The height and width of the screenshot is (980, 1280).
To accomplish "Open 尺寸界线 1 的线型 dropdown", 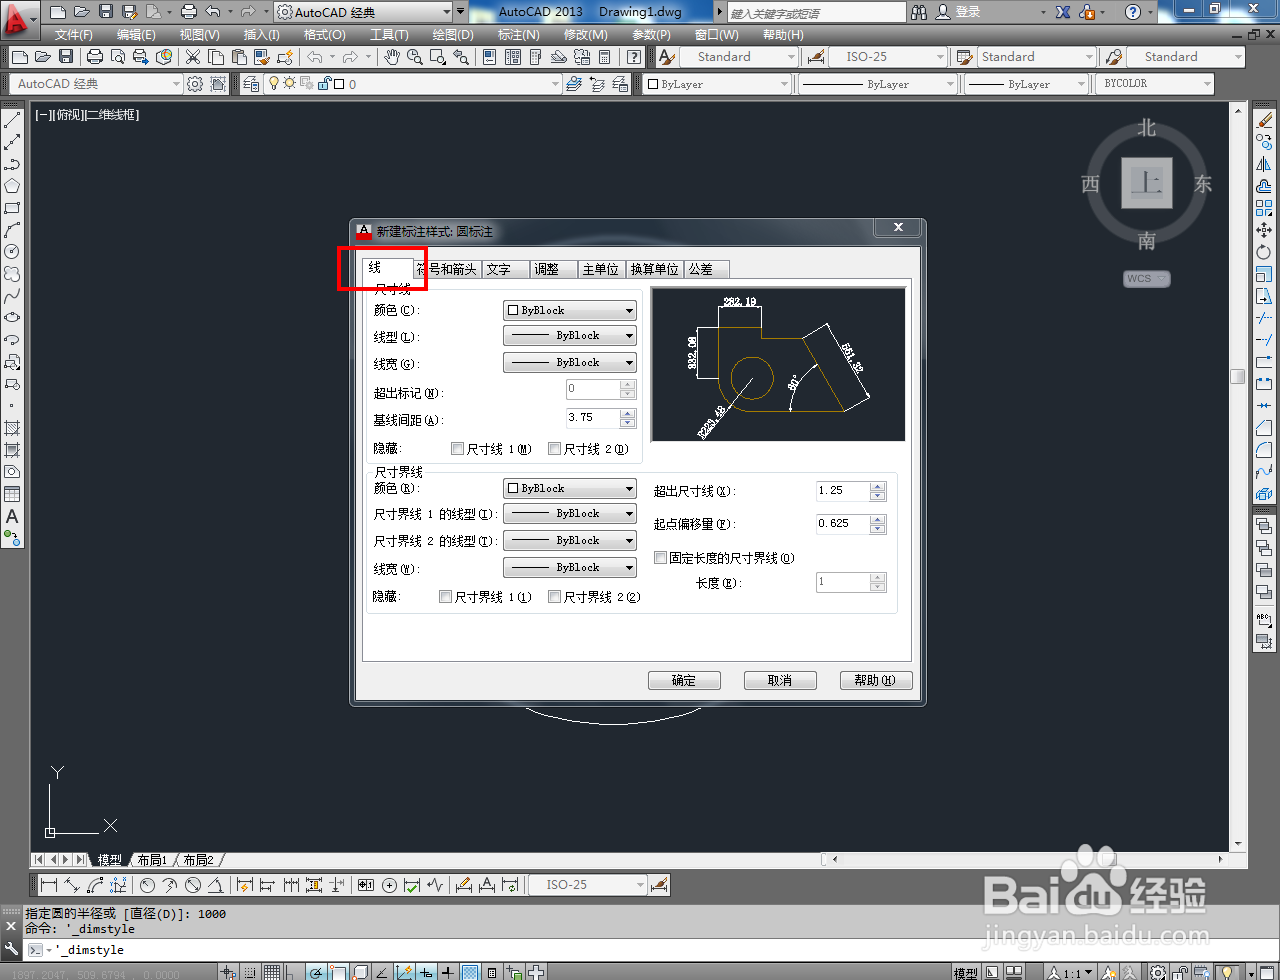I will tap(570, 514).
